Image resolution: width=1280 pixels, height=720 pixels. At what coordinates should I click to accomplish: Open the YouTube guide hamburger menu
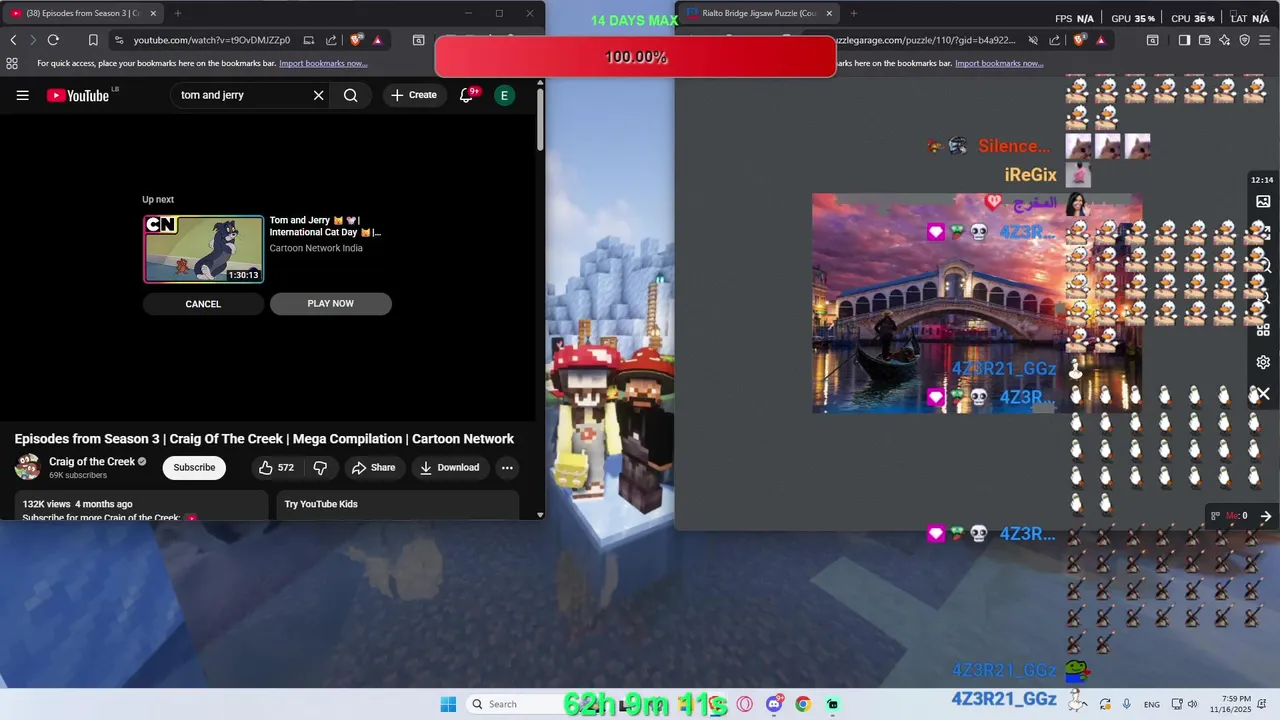[23, 95]
